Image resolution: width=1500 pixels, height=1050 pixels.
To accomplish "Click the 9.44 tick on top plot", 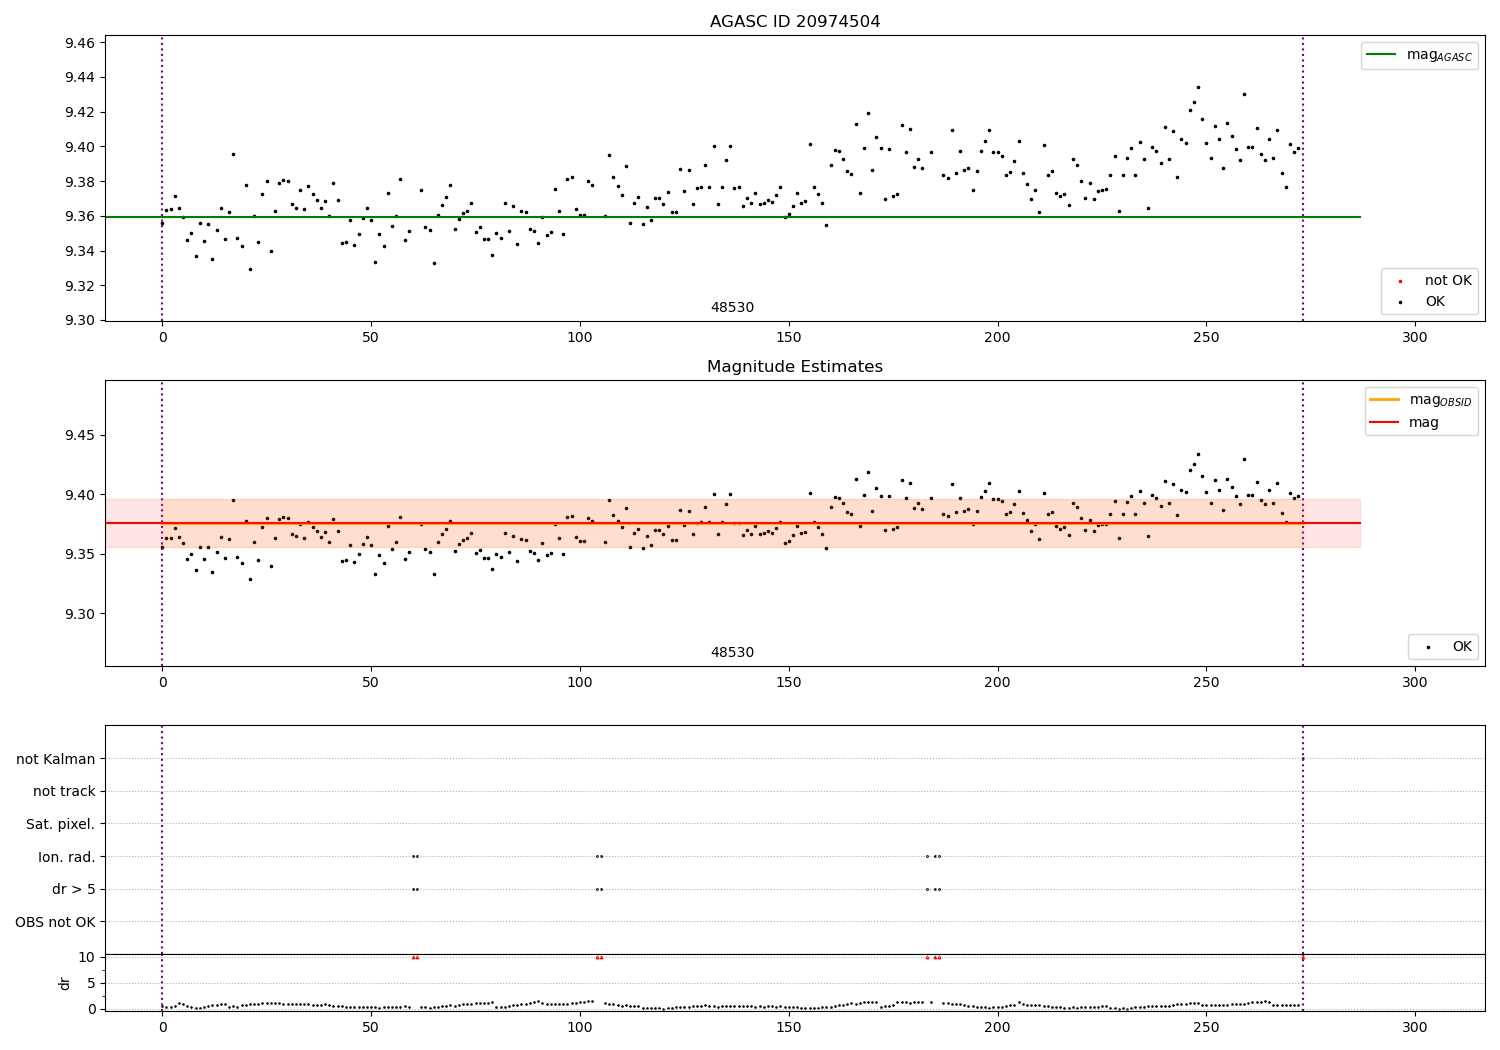I will (81, 78).
